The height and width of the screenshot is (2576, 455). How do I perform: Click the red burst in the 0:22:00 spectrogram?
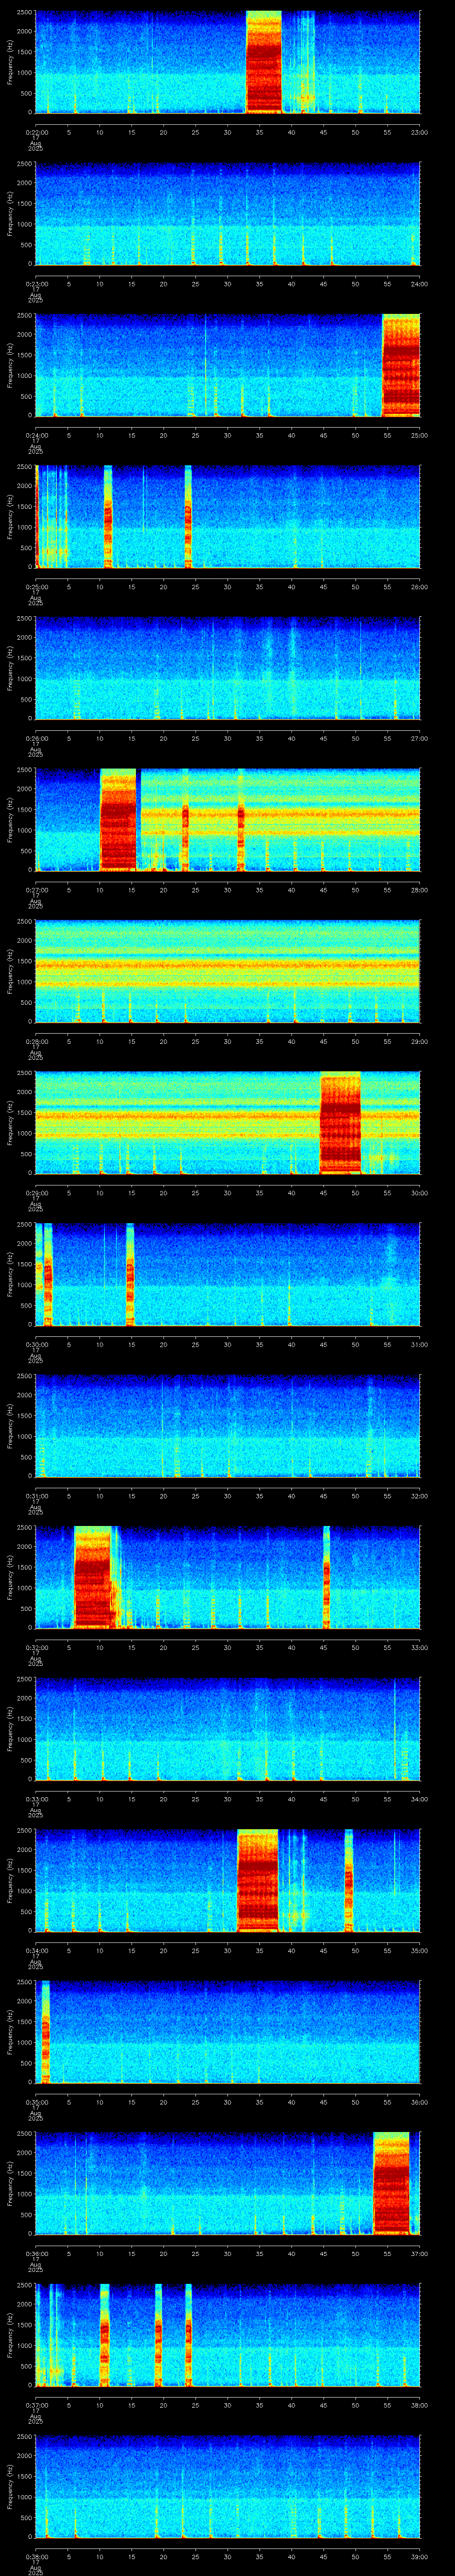pos(264,62)
